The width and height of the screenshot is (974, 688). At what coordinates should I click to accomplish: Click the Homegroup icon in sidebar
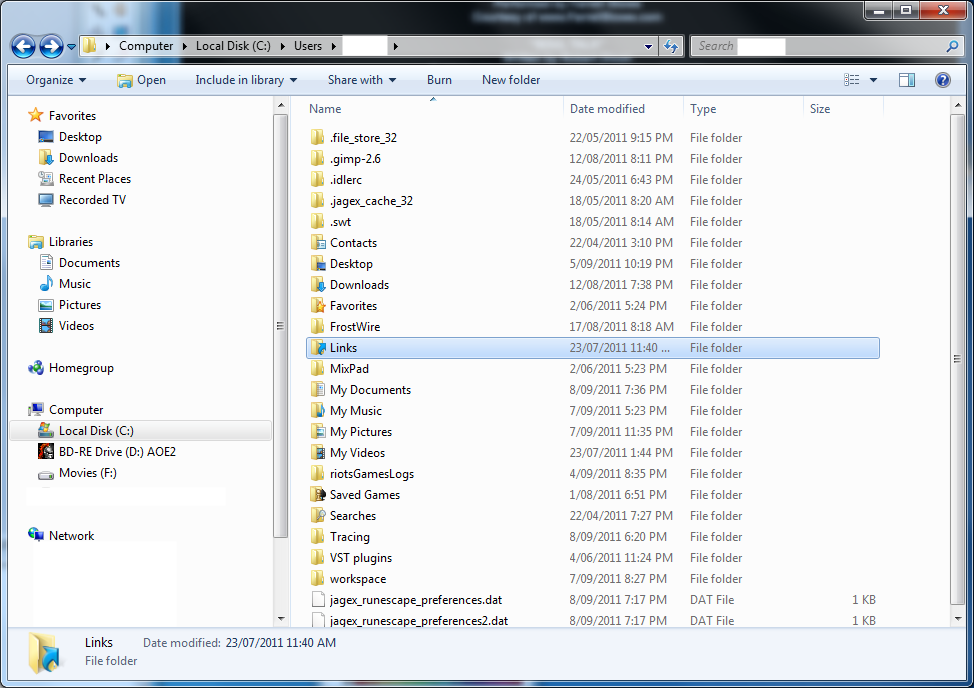pos(37,368)
